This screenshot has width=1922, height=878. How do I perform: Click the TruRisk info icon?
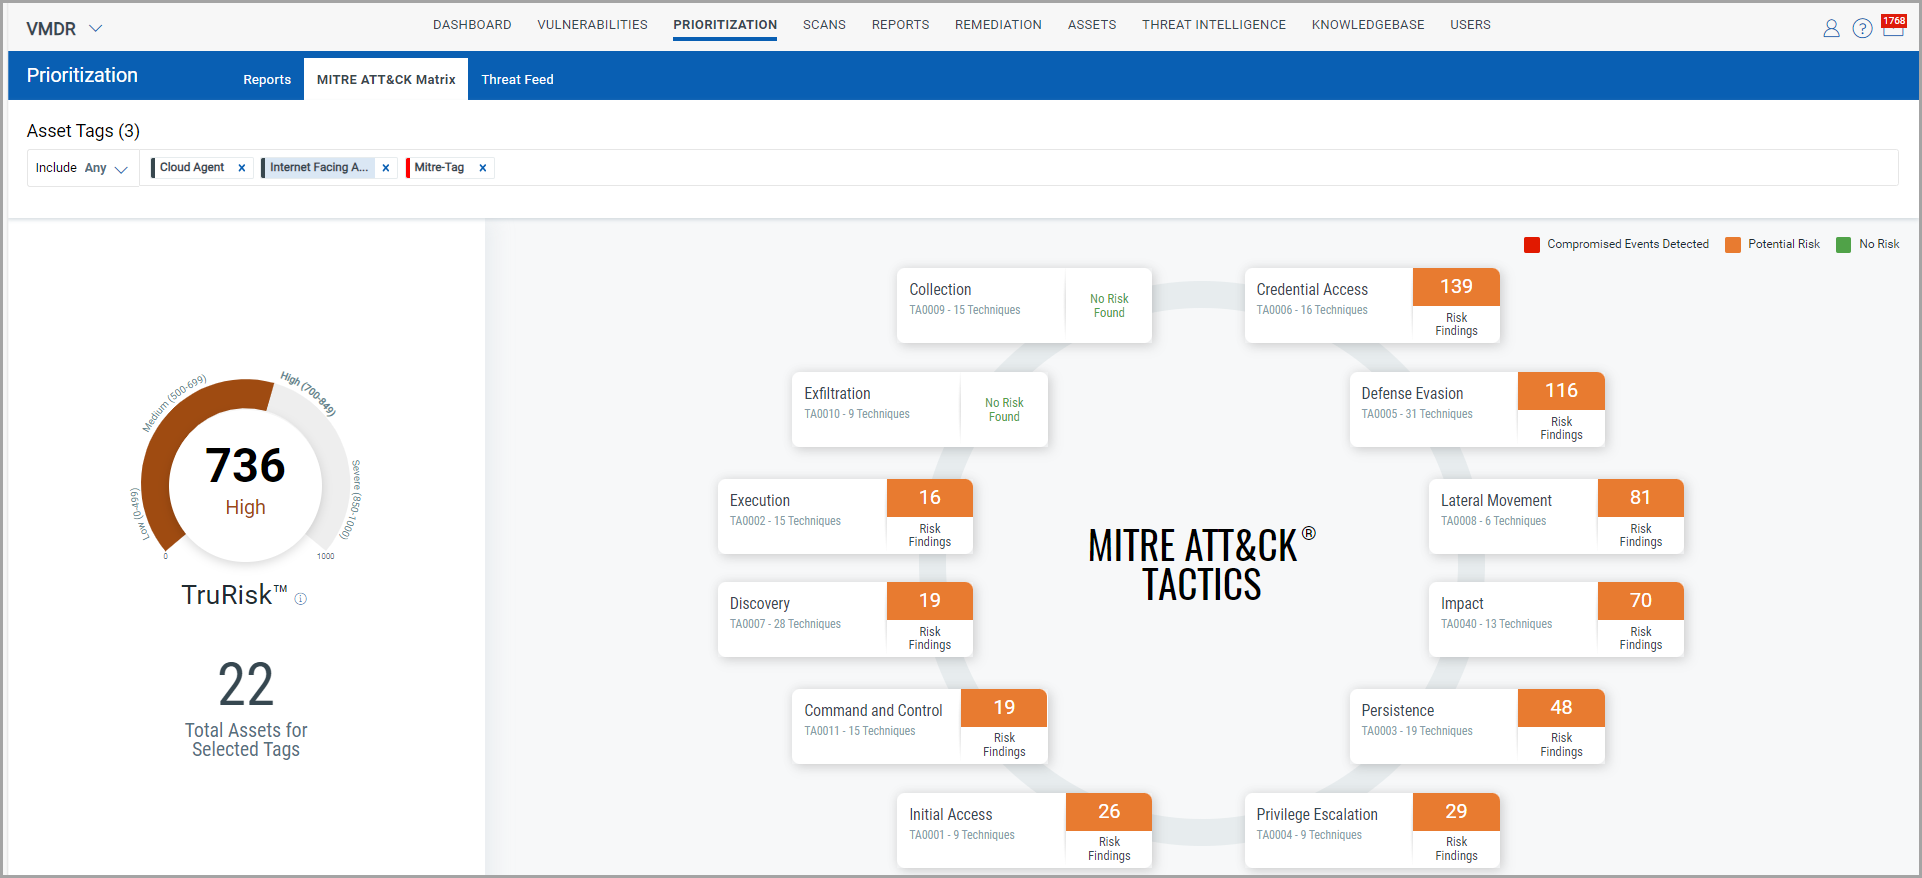[301, 599]
